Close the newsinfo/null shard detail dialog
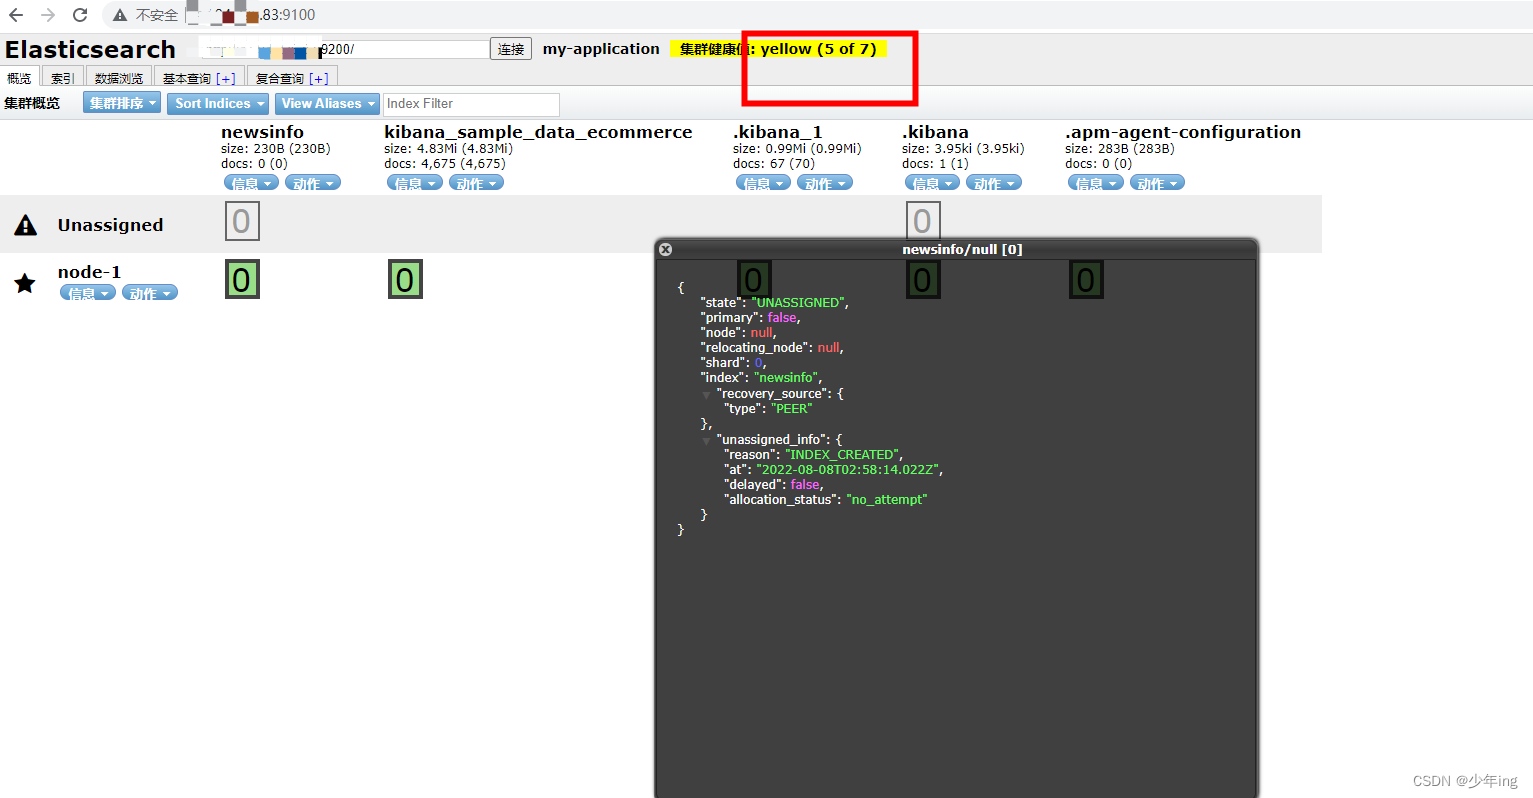This screenshot has width=1533, height=798. [x=665, y=249]
